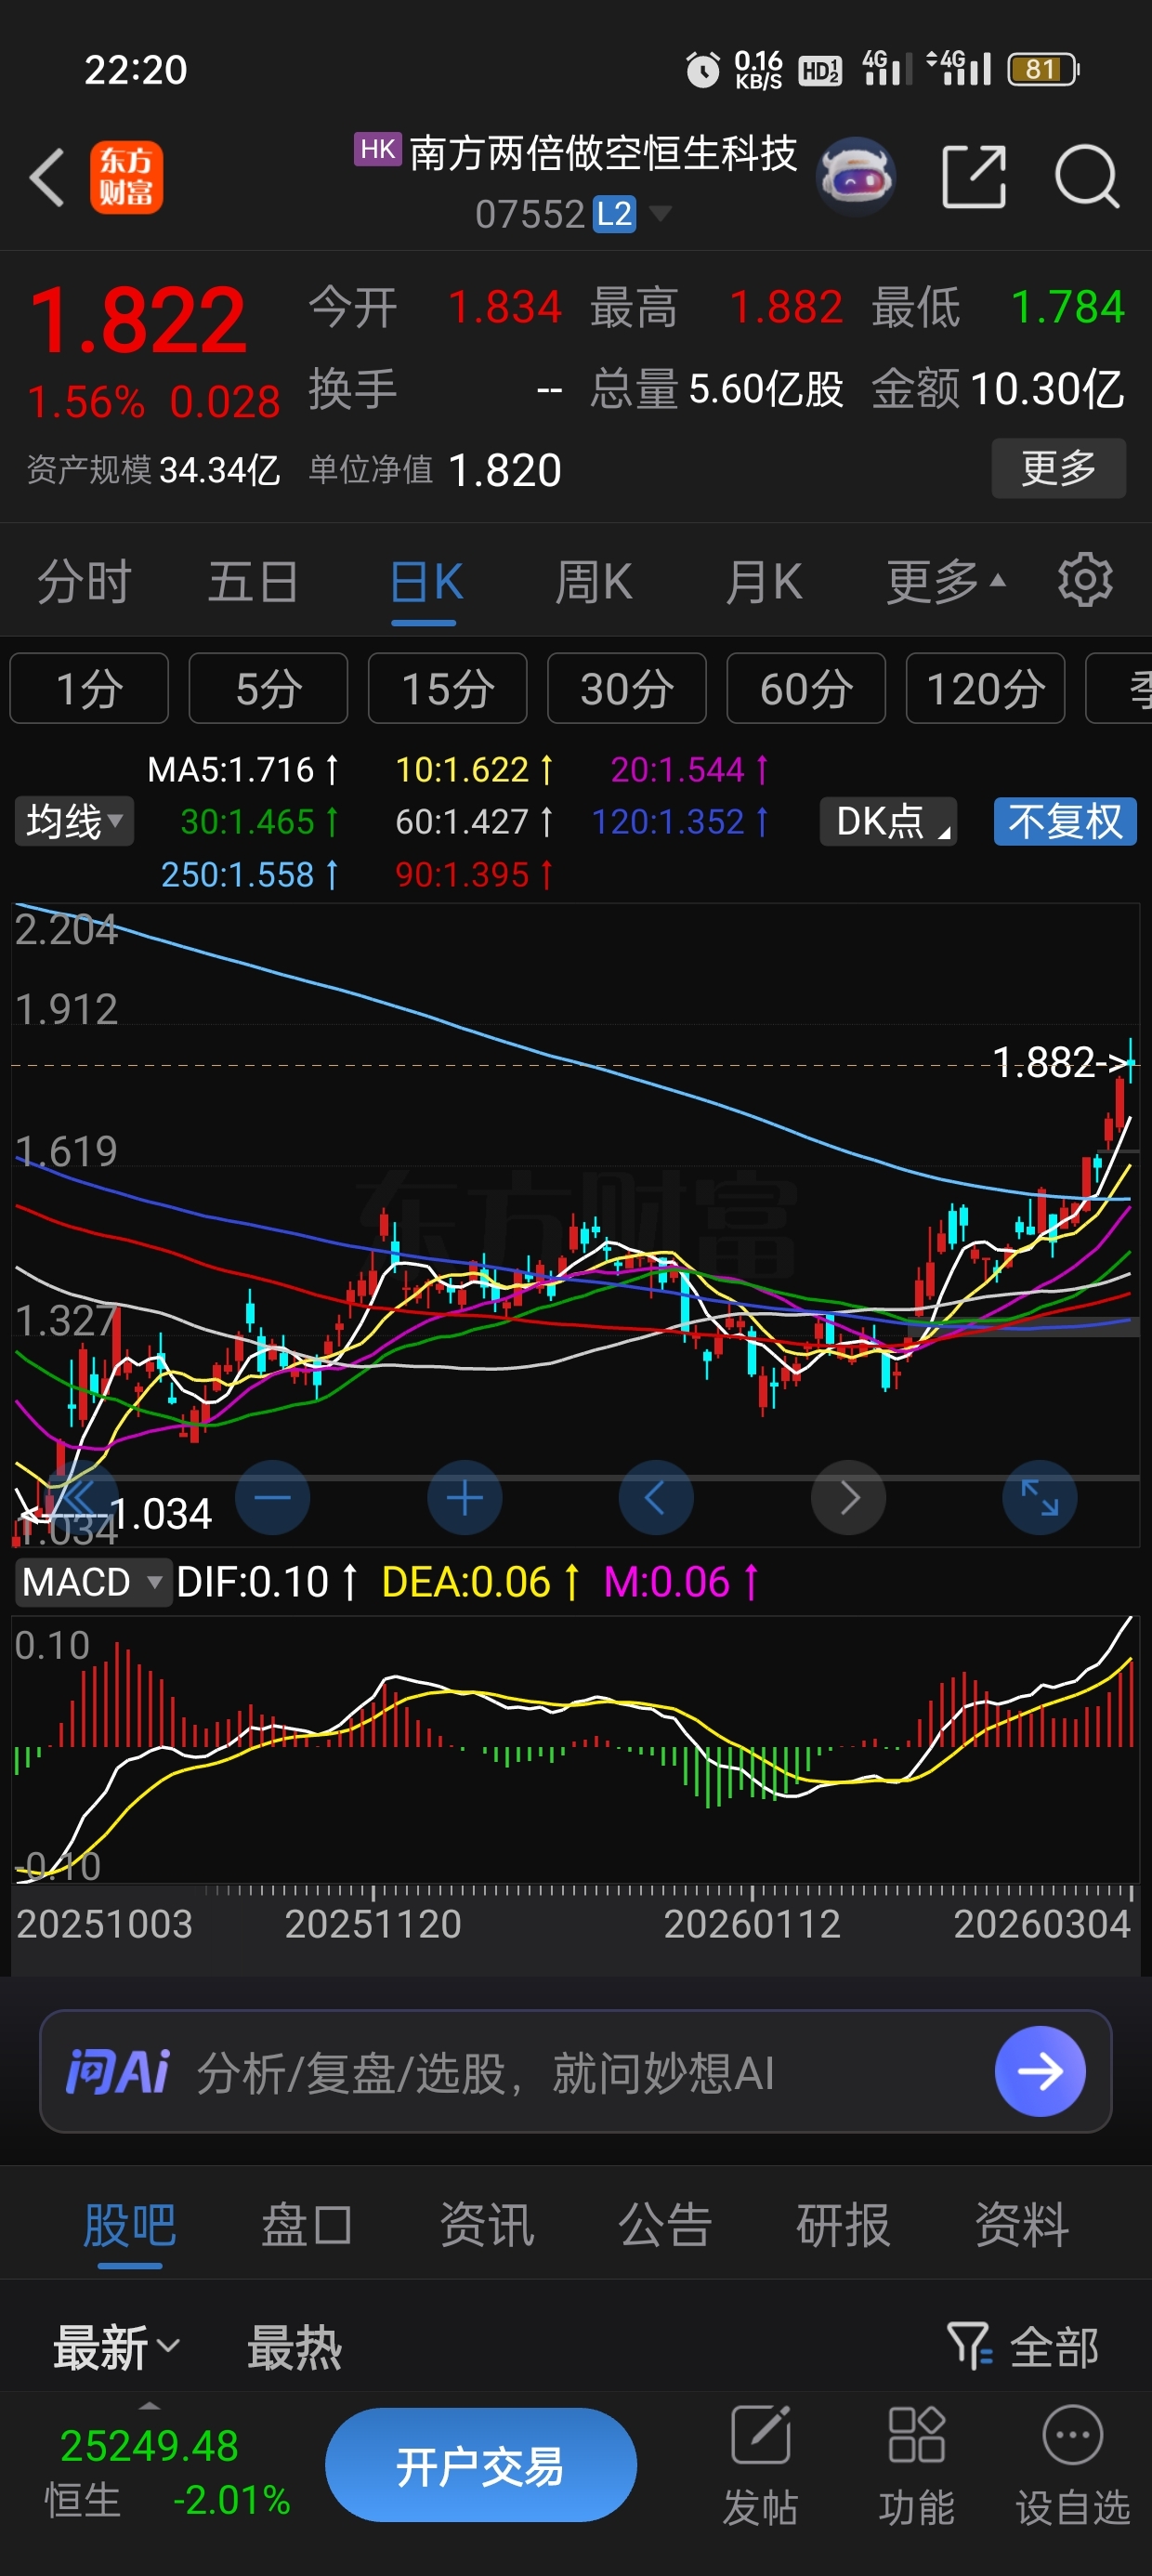Tap the 250:1.558 moving average label
The width and height of the screenshot is (1152, 2576).
(x=250, y=874)
